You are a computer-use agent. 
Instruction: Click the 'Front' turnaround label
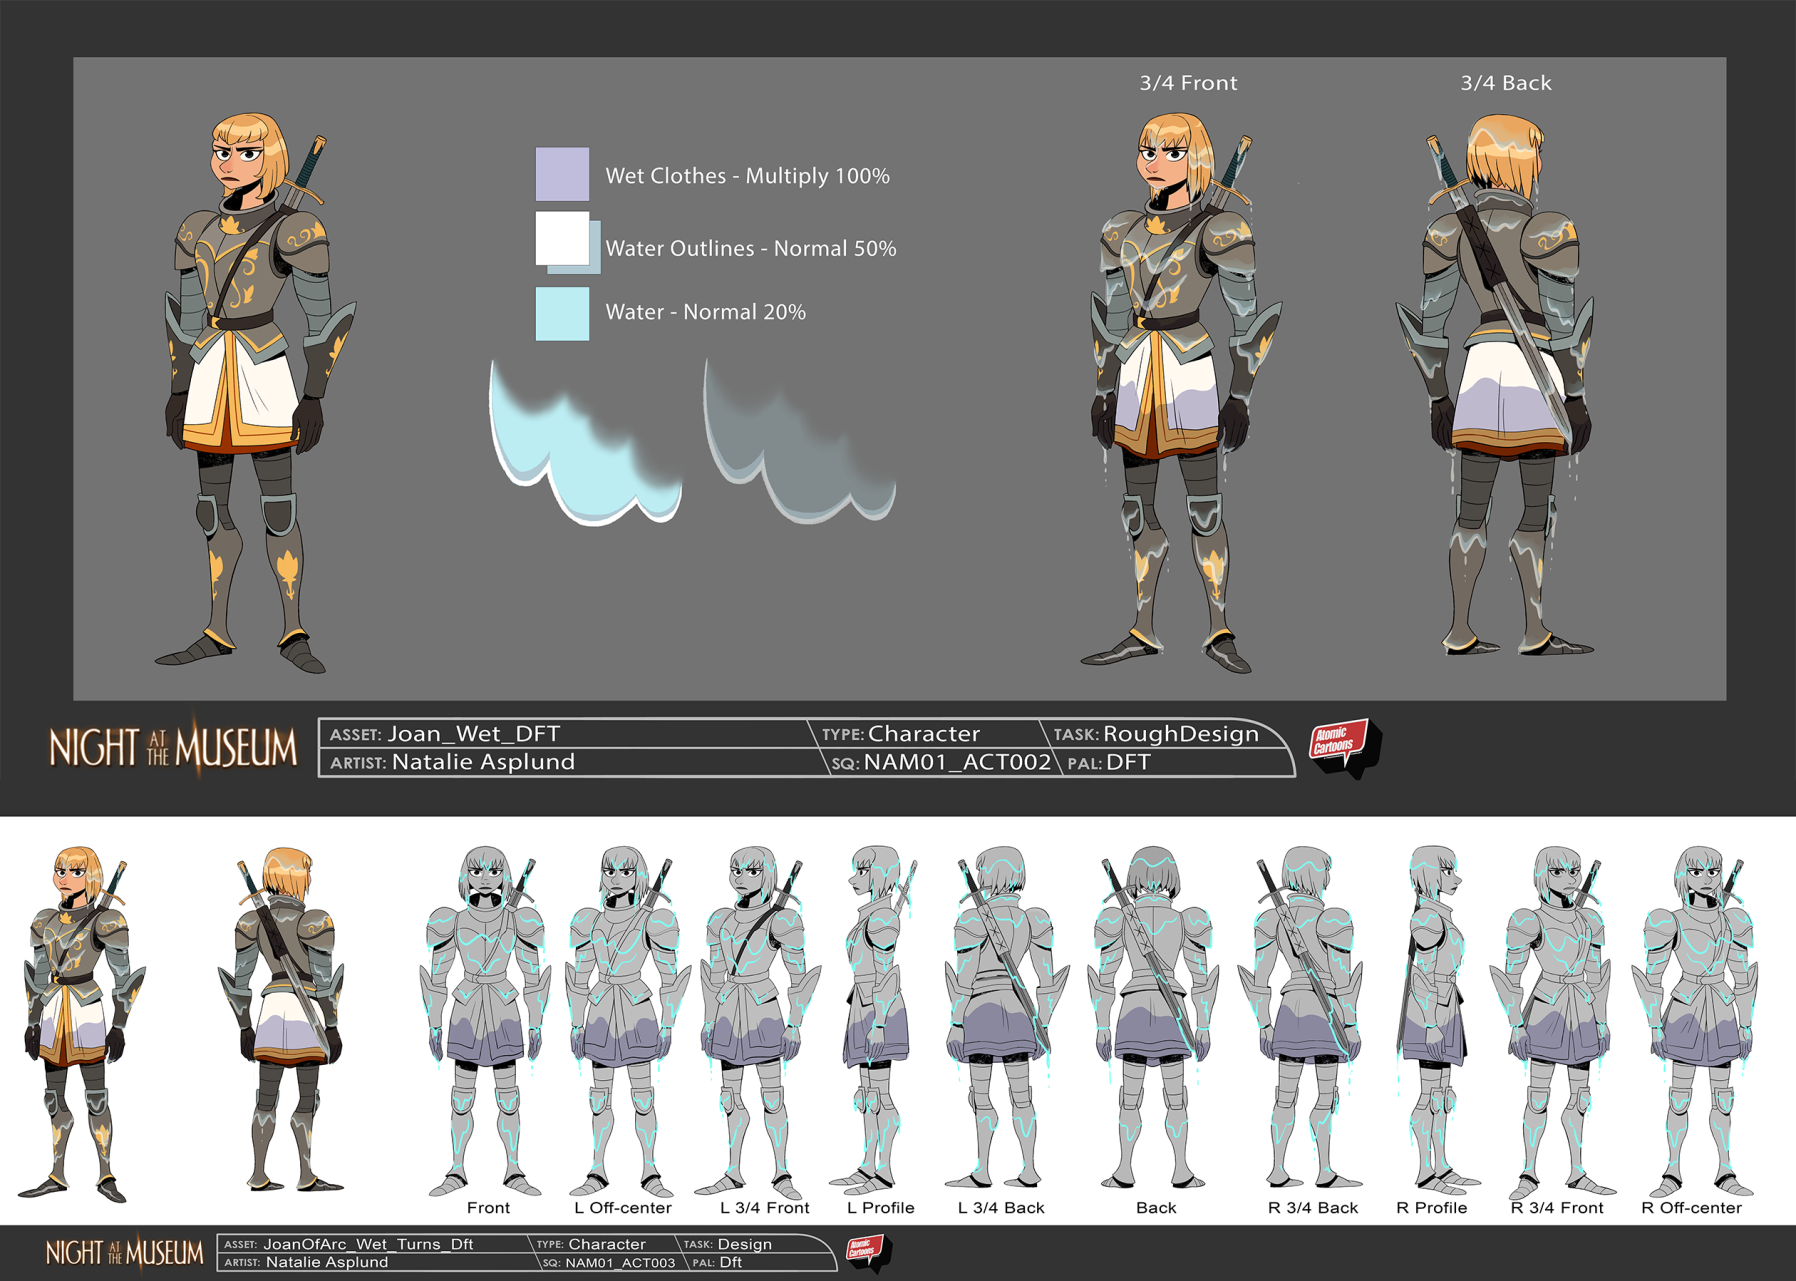click(x=488, y=1208)
